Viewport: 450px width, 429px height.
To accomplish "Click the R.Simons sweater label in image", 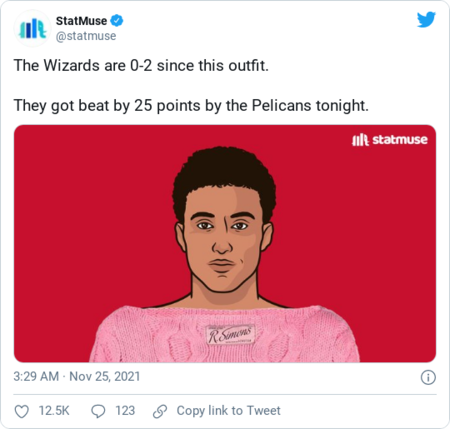I will 230,334.
